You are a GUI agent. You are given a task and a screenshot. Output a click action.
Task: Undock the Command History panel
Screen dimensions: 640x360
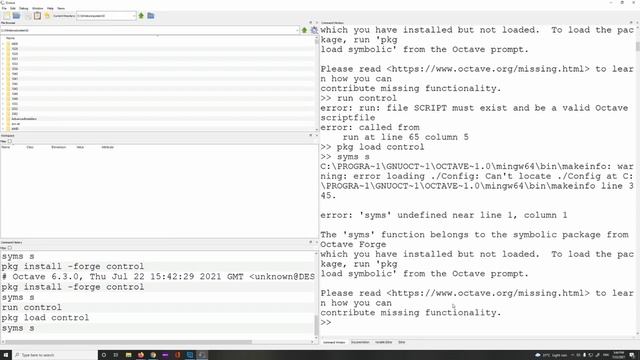coord(311,242)
